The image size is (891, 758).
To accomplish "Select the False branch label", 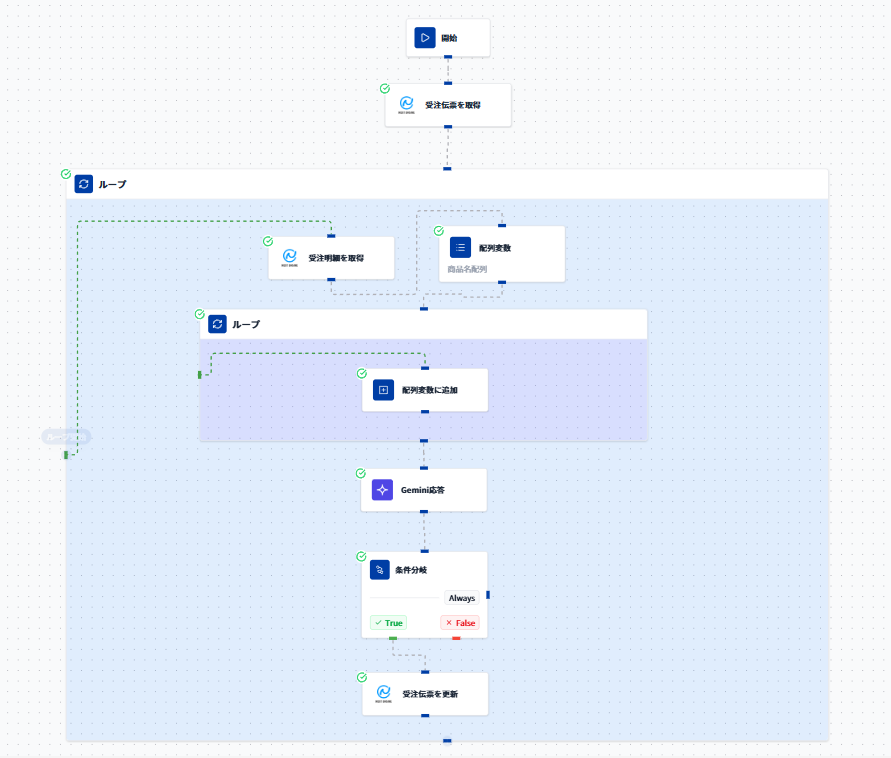I will click(x=460, y=623).
